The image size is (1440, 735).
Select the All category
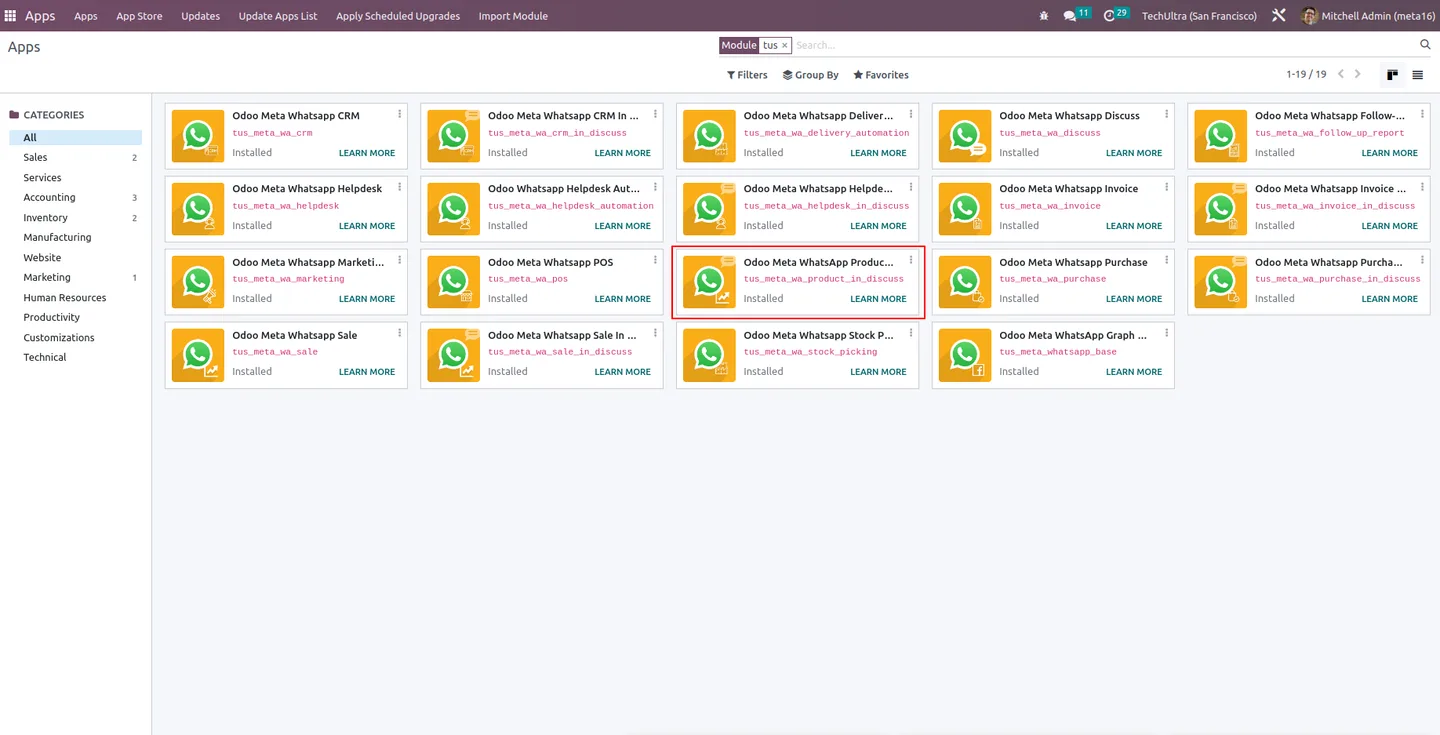[x=76, y=138]
